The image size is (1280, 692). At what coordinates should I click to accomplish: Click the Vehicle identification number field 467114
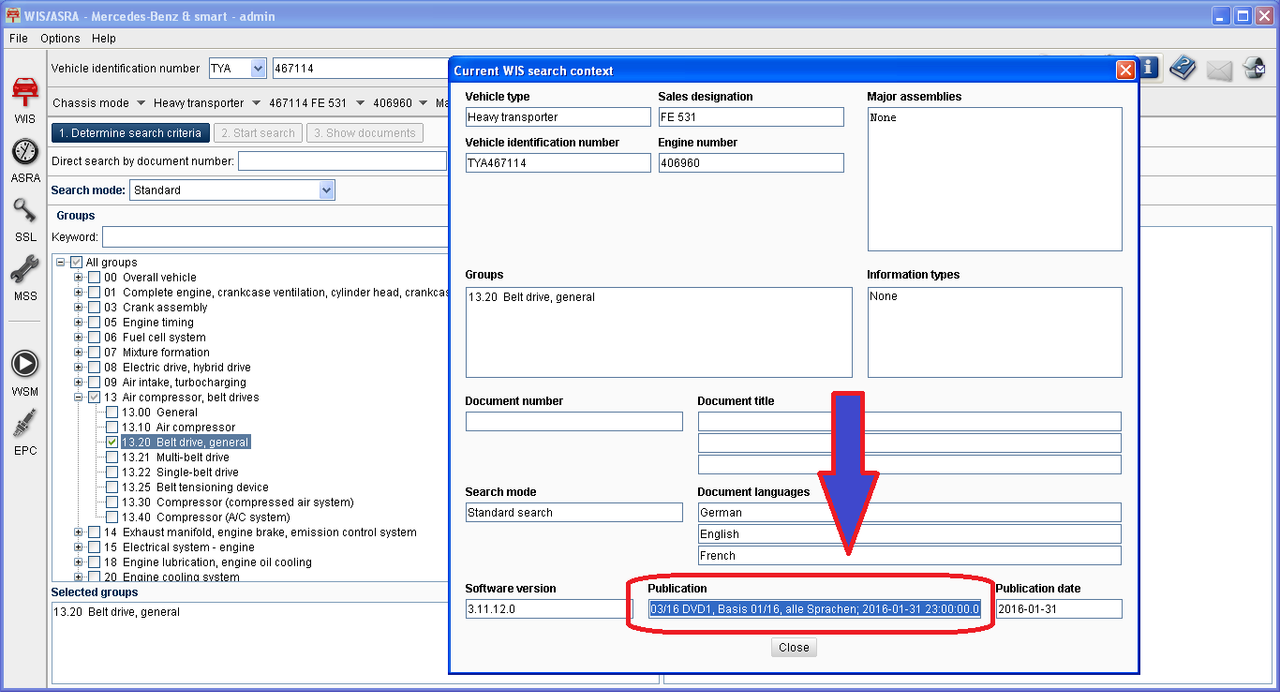[360, 68]
